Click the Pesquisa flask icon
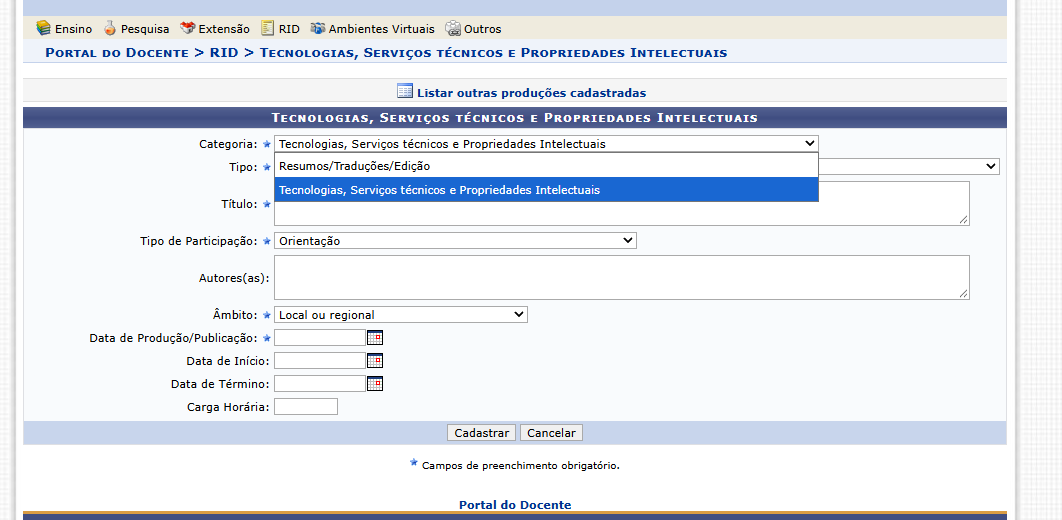This screenshot has height=520, width=1062. coord(110,28)
